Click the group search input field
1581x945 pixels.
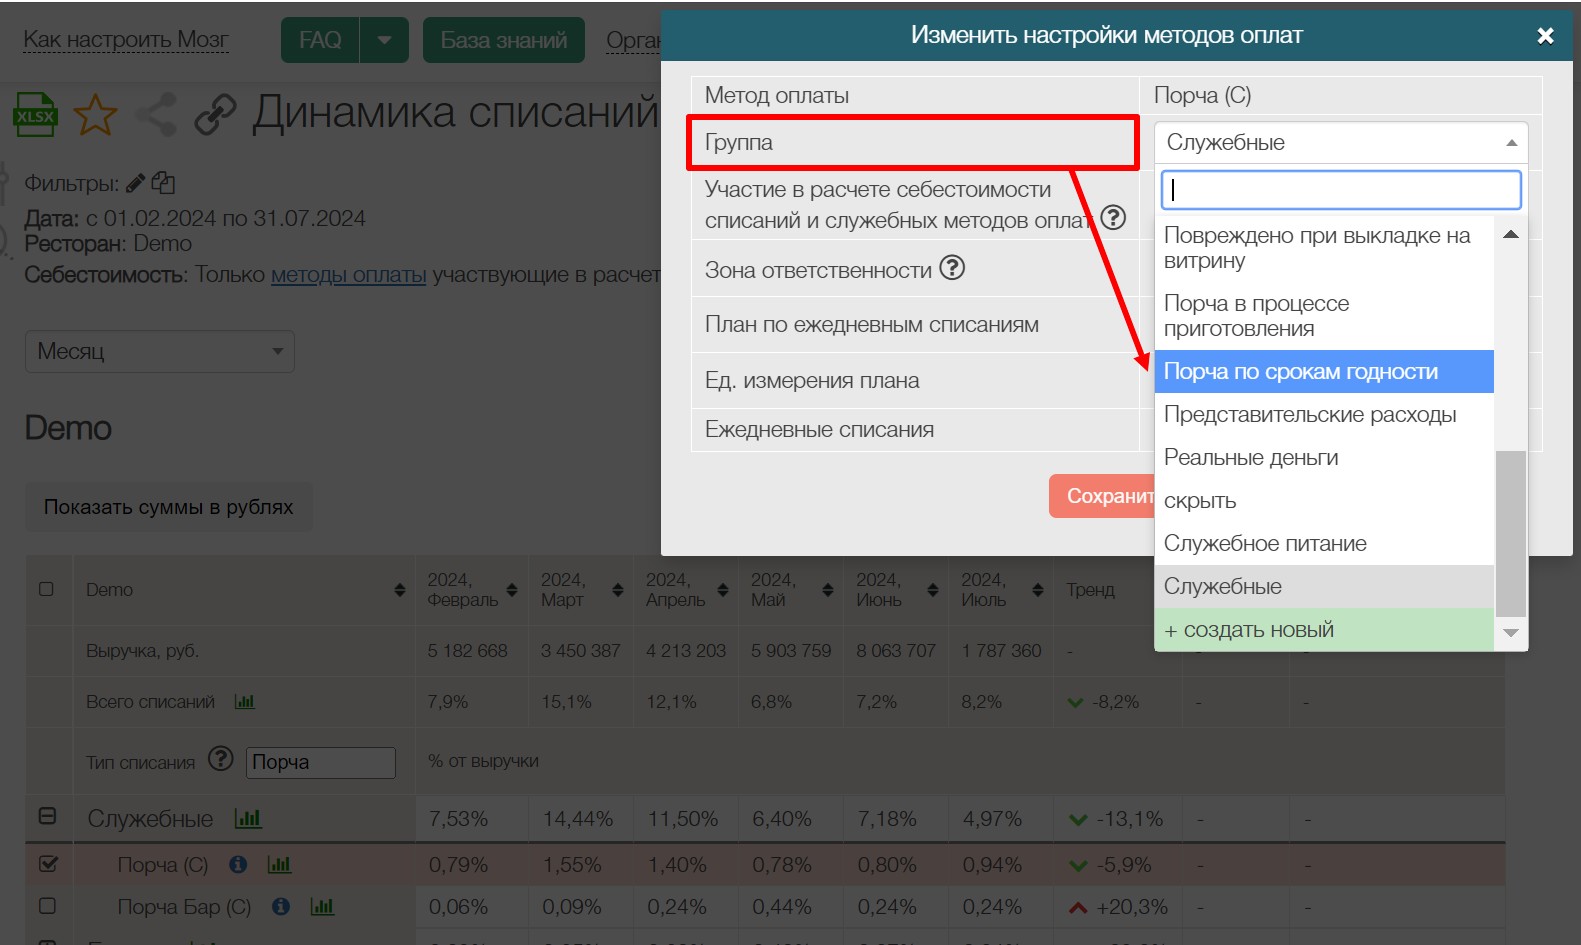[1340, 190]
